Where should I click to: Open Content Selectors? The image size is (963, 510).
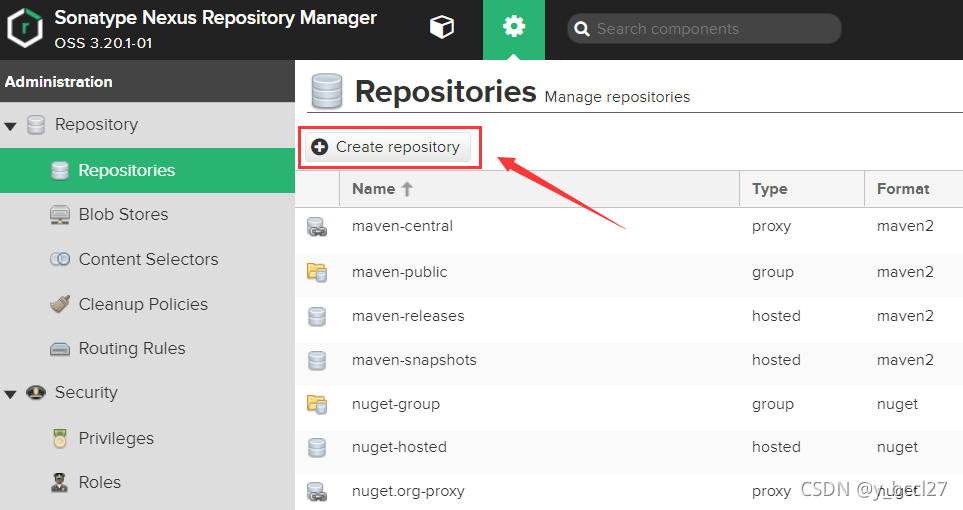[148, 259]
